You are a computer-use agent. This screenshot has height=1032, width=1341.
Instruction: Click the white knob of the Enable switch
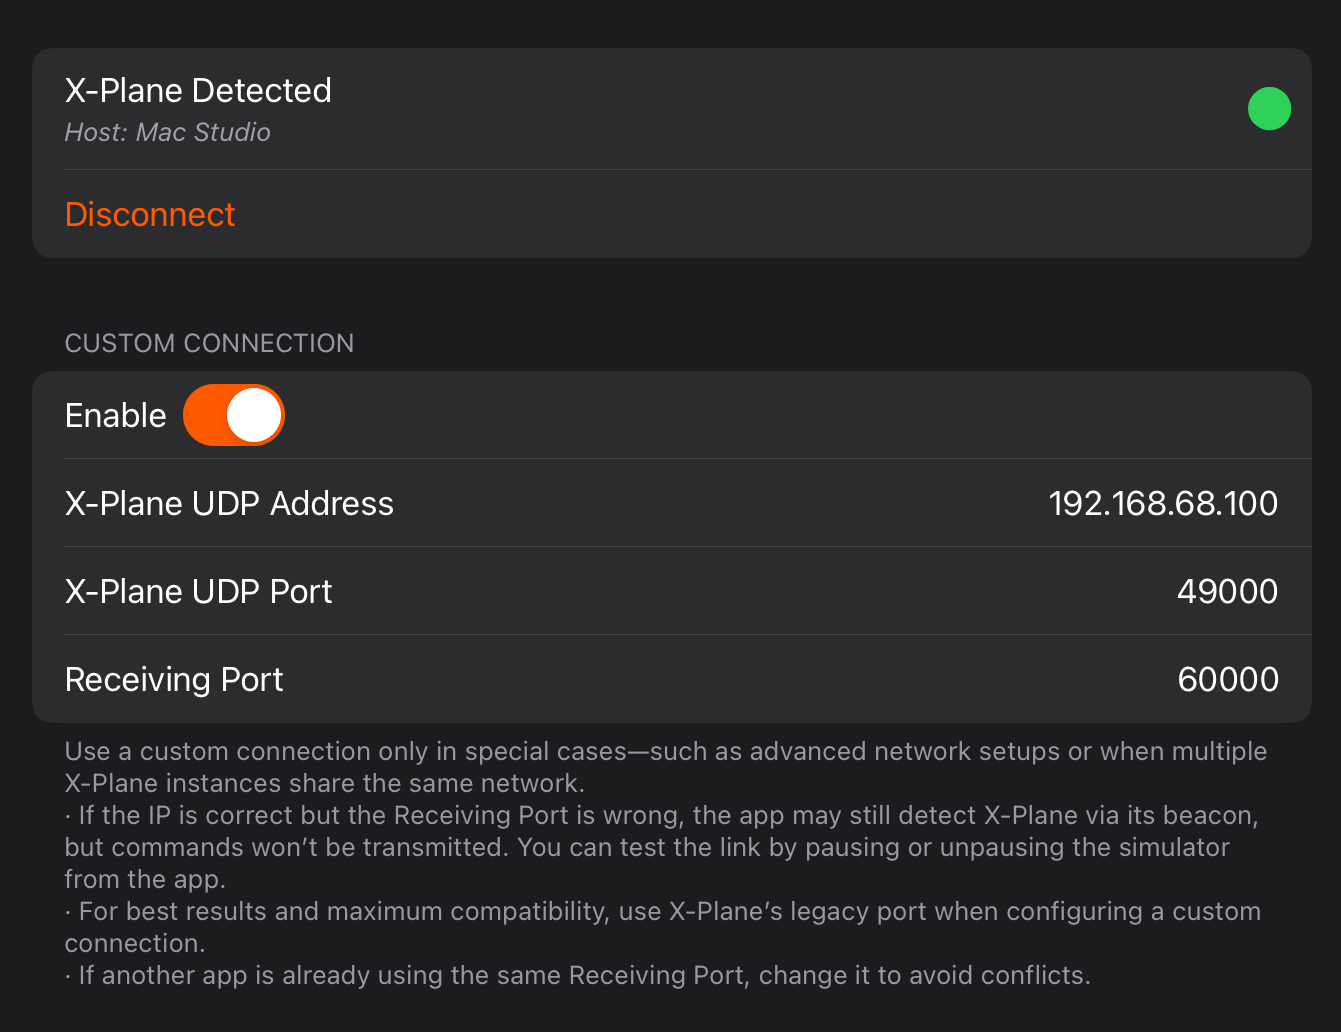pos(254,415)
